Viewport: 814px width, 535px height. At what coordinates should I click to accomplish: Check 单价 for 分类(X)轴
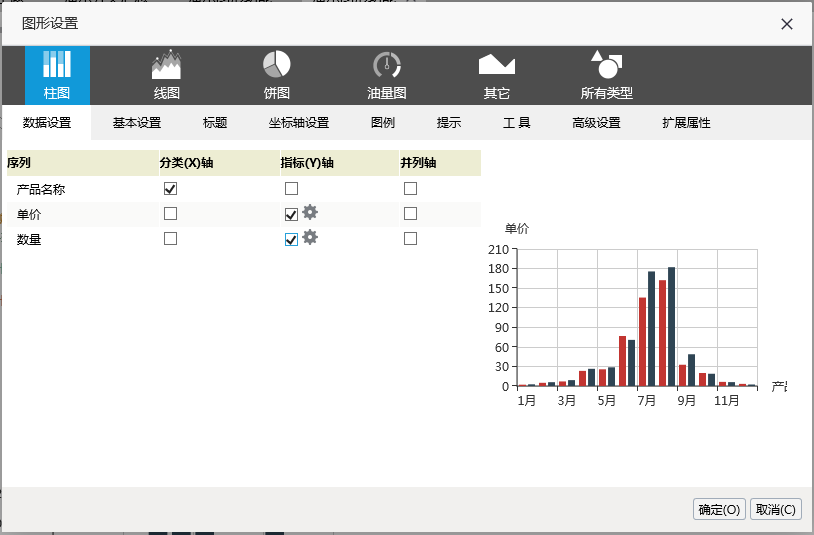[170, 213]
